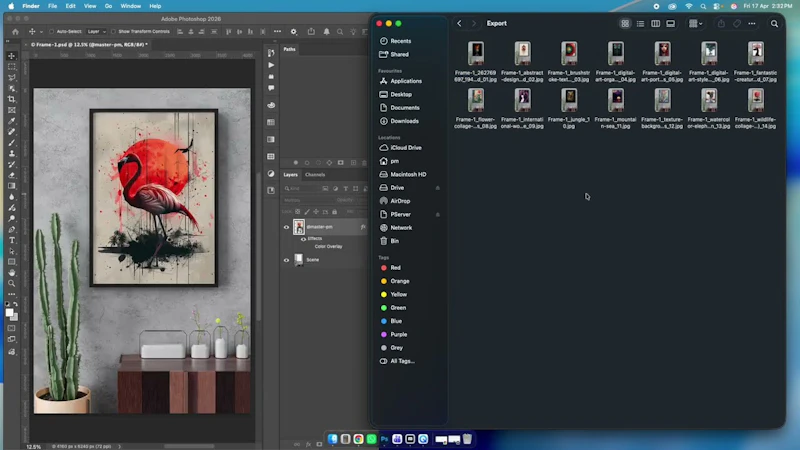Select the Move tool in Photoshop toolbox
This screenshot has width=800, height=450.
coord(12,56)
